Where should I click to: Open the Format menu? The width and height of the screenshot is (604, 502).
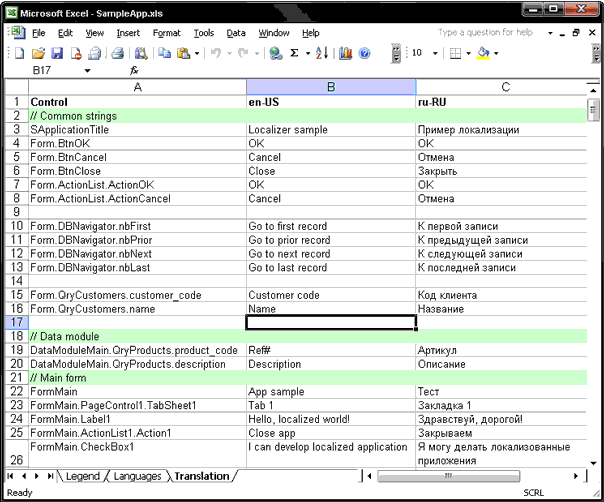166,33
